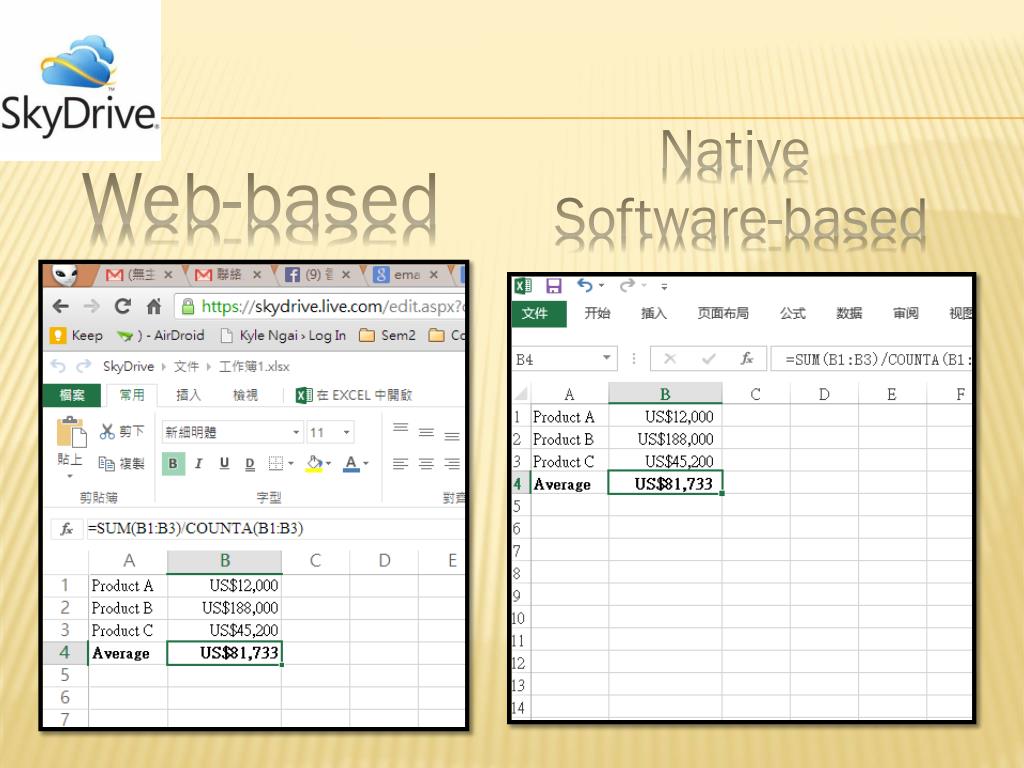Open the B4 Name Box dropdown
The image size is (1024, 768).
point(607,358)
